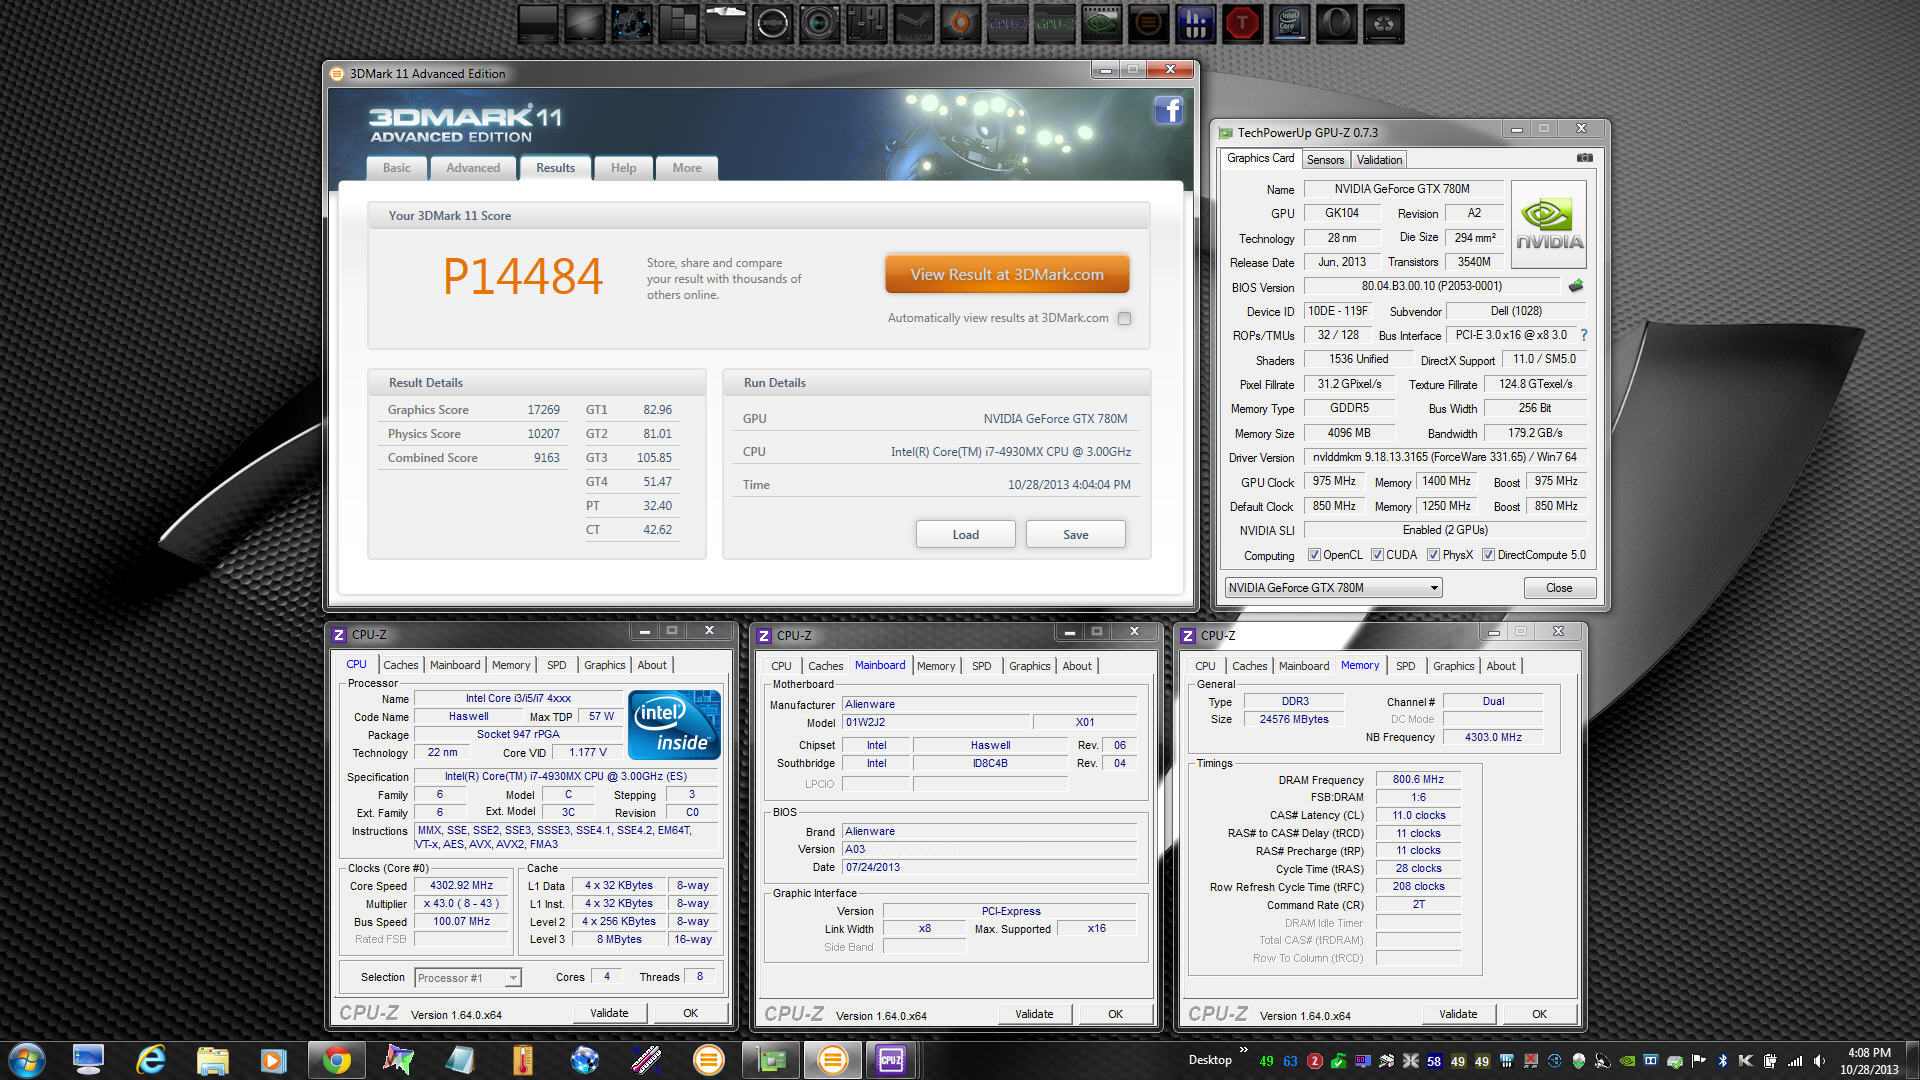Click the GPU-Z screenshot camera icon

click(x=1584, y=158)
